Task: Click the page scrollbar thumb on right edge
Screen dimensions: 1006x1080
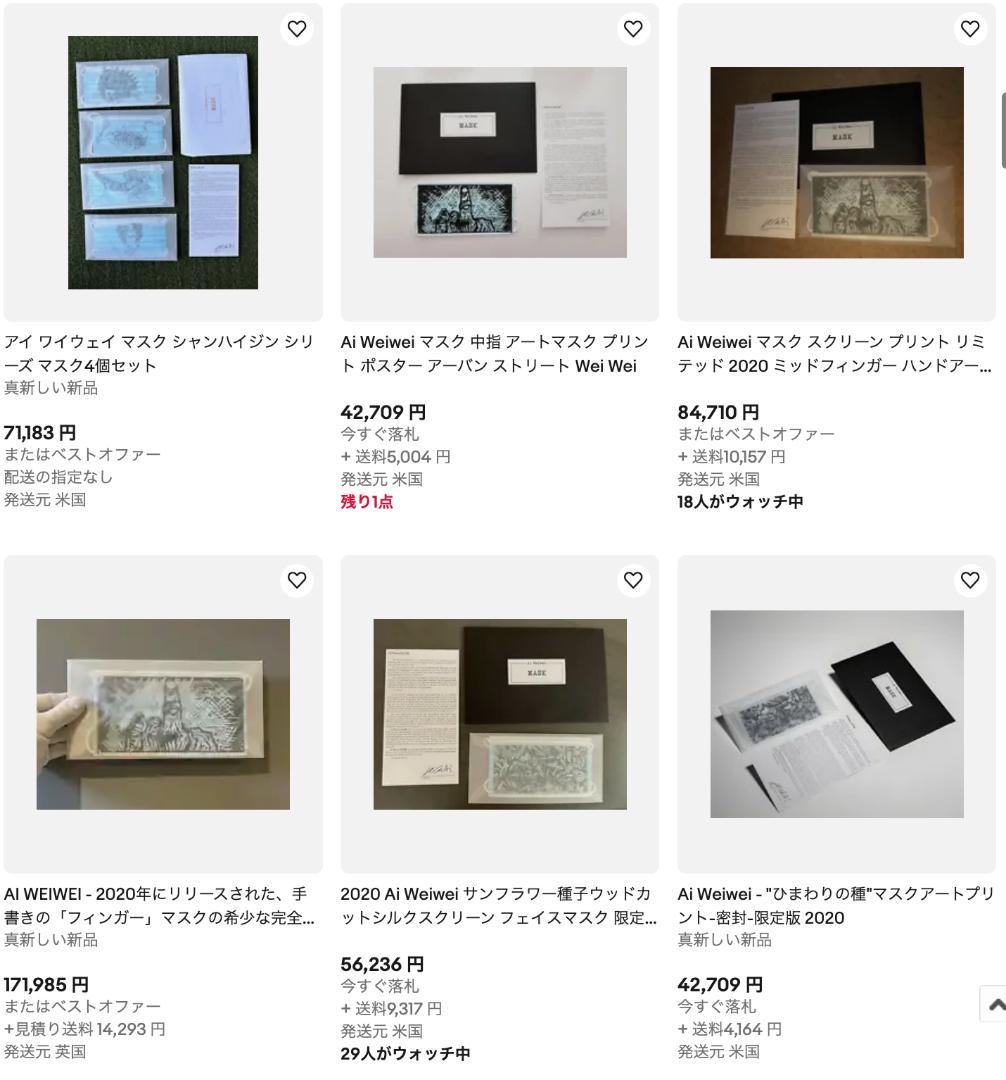Action: [x=1003, y=131]
